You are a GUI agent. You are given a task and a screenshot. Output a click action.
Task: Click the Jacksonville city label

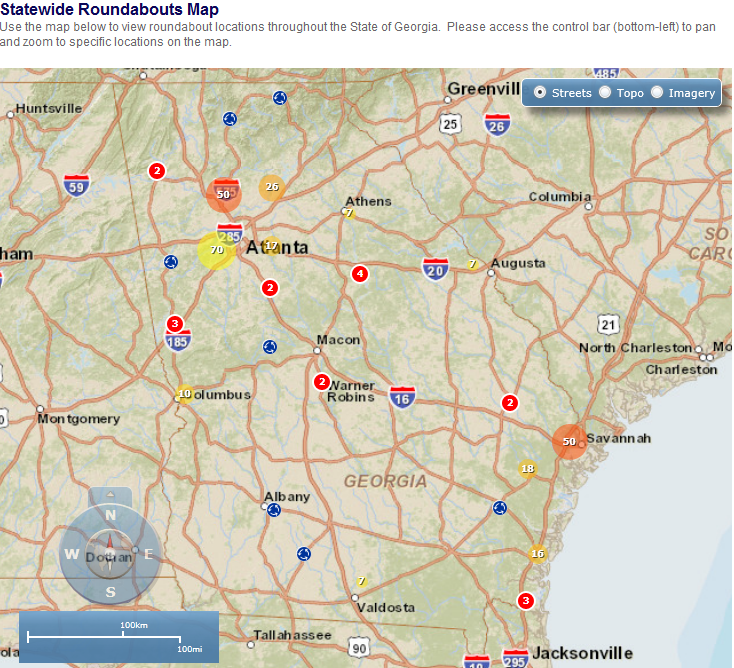tap(582, 653)
